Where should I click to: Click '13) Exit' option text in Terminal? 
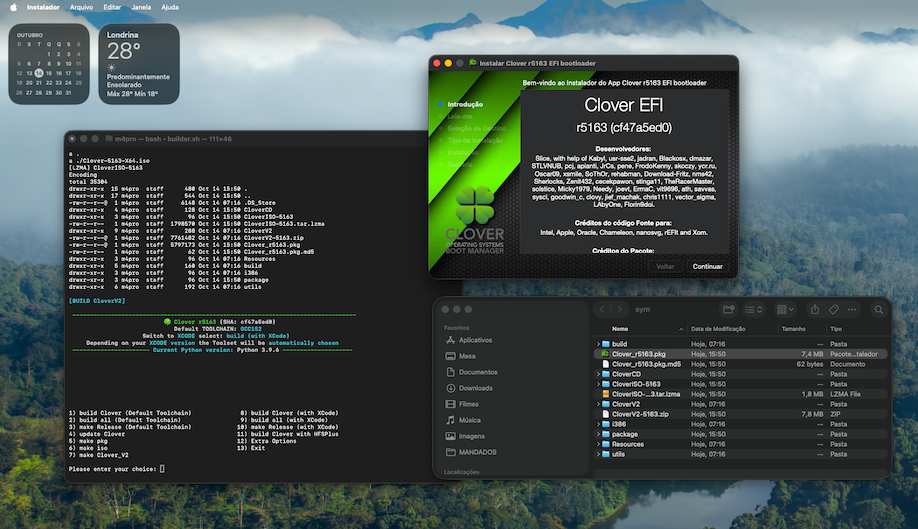[x=251, y=448]
